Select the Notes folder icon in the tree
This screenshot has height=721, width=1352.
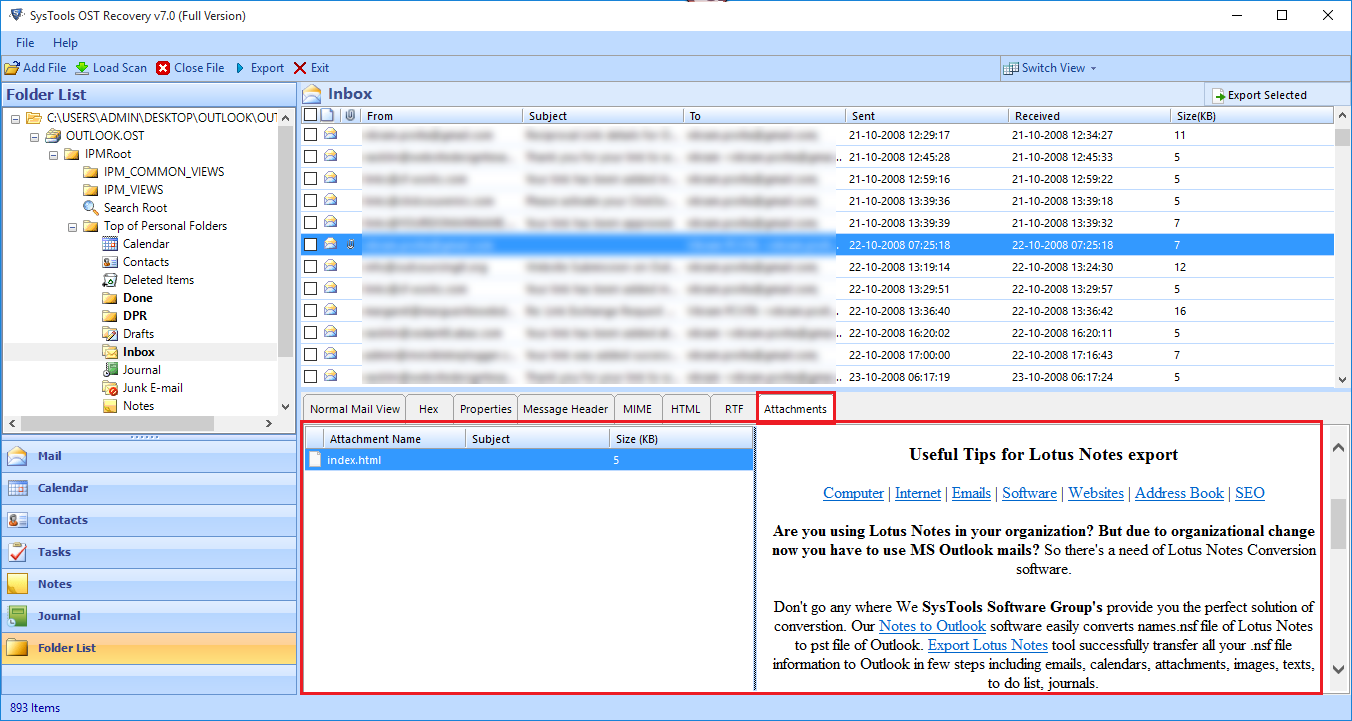pyautogui.click(x=110, y=406)
